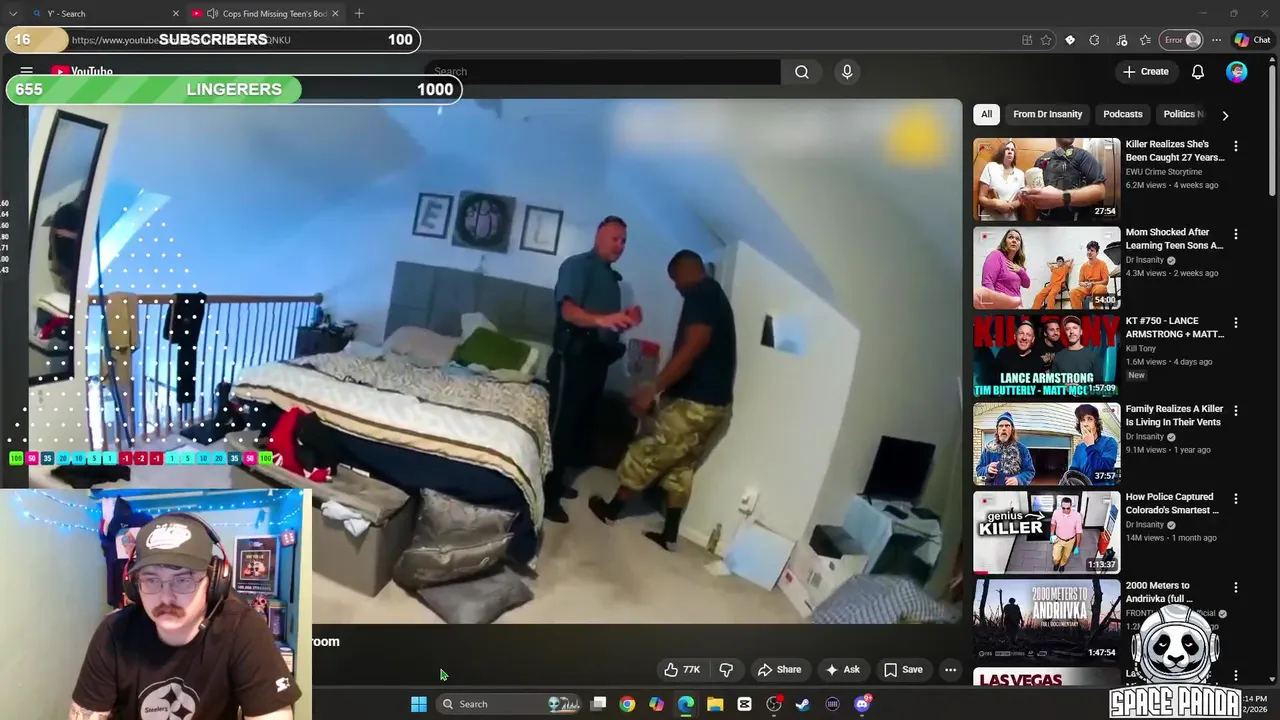Open the Ask AI button under video
This screenshot has height=720, width=1280.
point(842,670)
